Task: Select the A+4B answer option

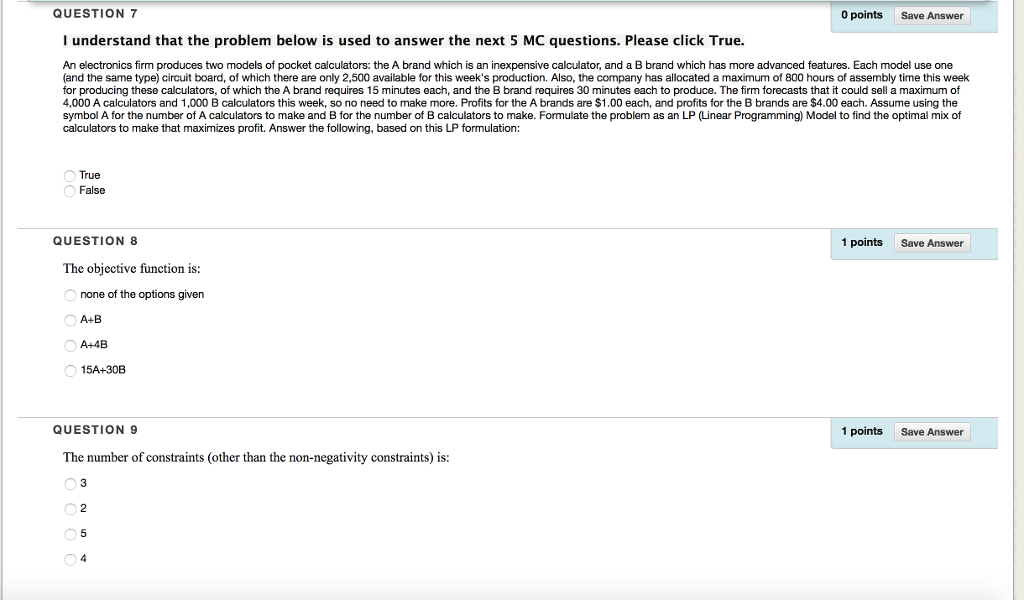Action: point(70,344)
